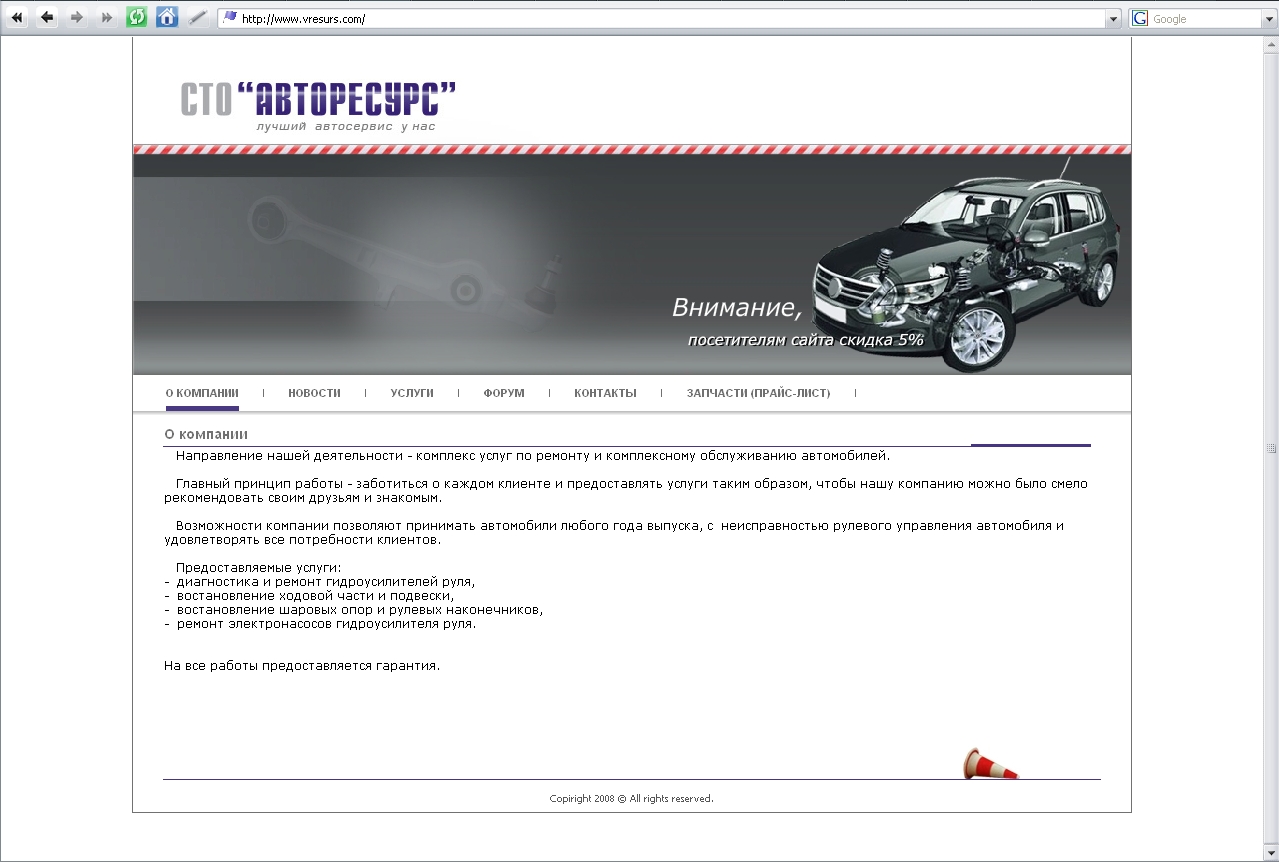The height and width of the screenshot is (863, 1279).
Task: Click the Back navigation arrow icon
Action: coord(46,17)
